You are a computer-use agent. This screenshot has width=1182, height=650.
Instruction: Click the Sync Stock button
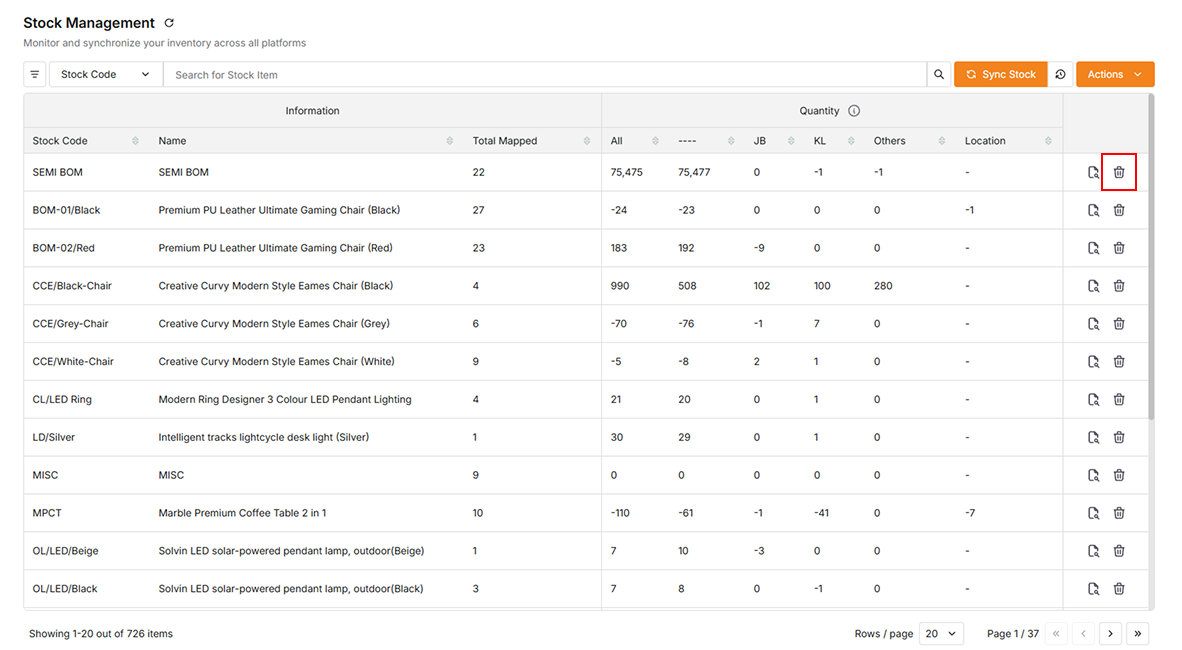[1000, 75]
